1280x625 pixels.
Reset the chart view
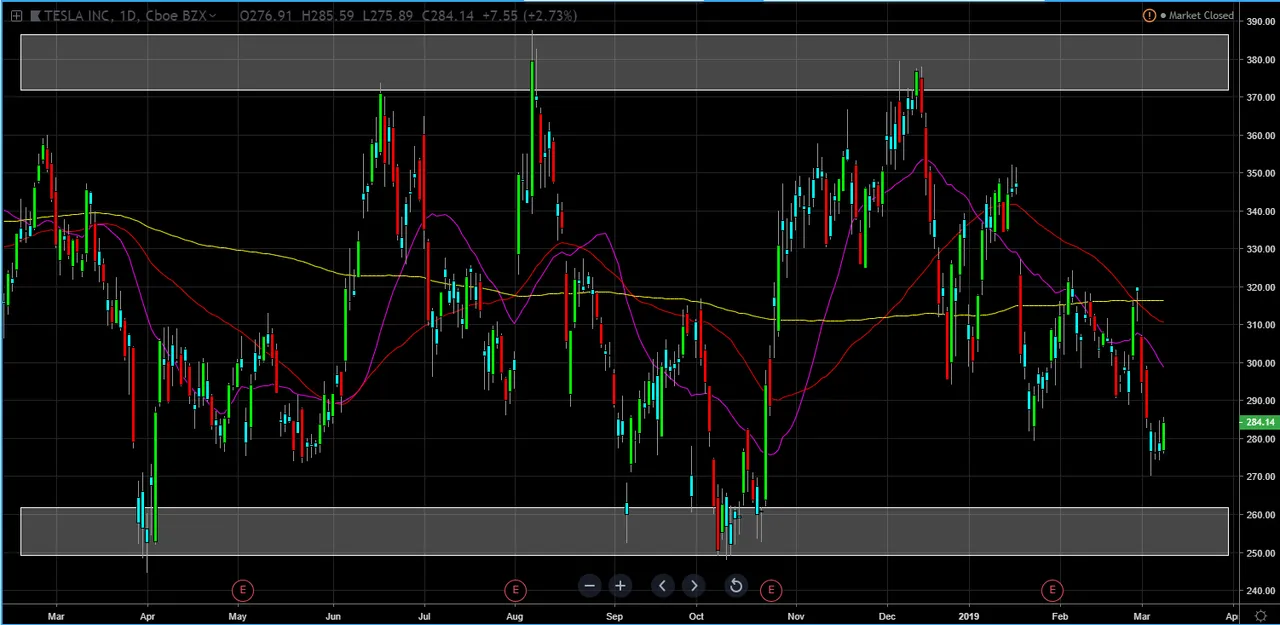pyautogui.click(x=735, y=586)
